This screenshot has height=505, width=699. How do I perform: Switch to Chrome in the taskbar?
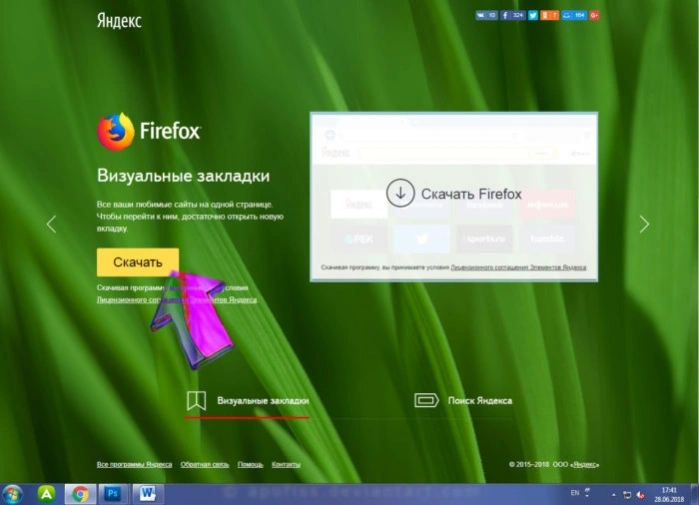tap(80, 494)
